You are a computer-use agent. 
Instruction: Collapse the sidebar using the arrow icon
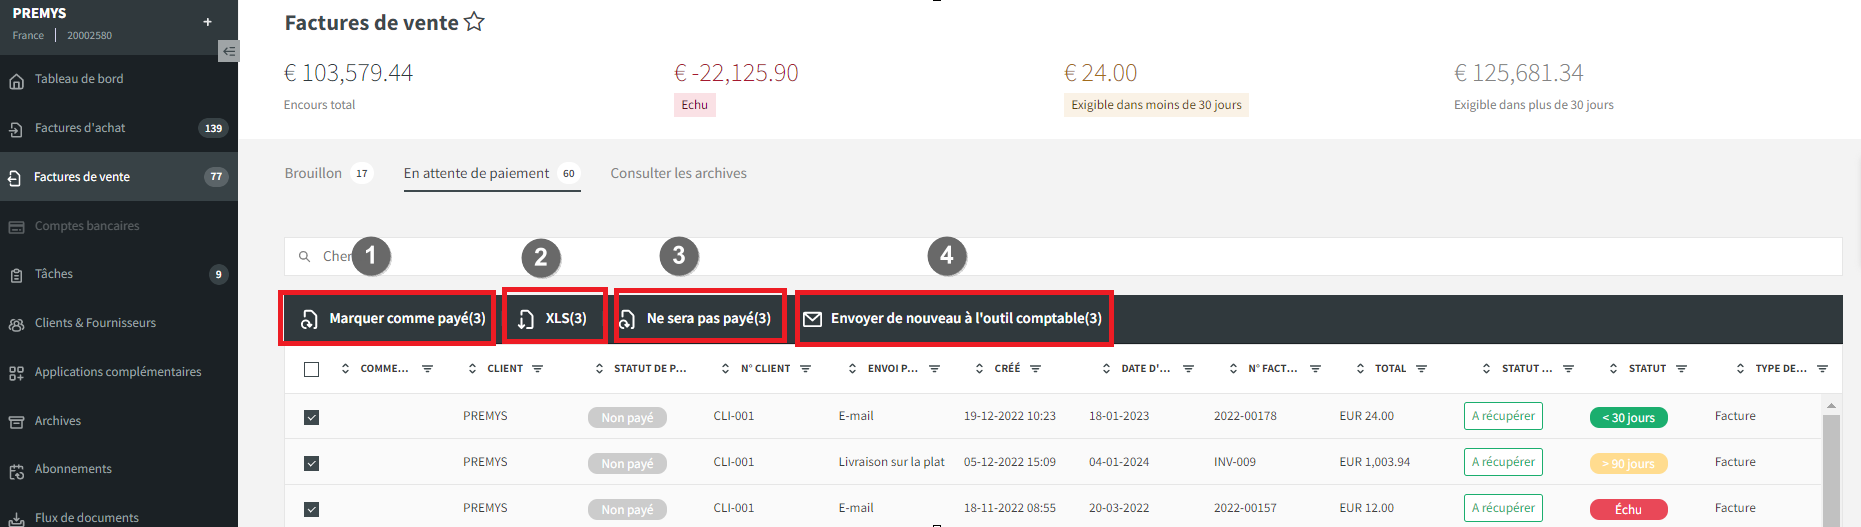[x=229, y=51]
